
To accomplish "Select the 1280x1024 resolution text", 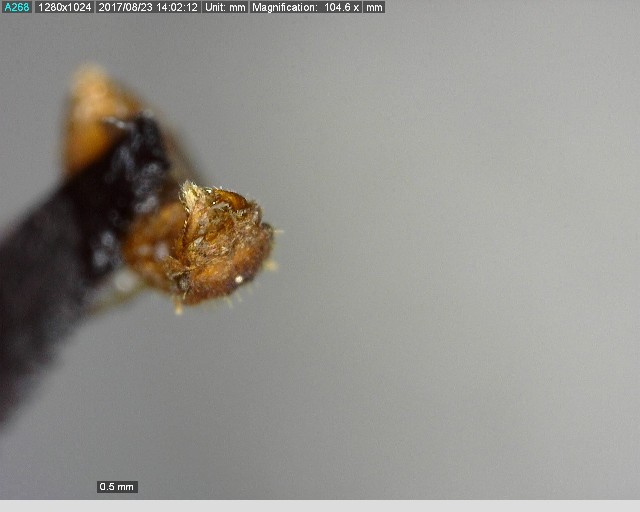I will (64, 7).
